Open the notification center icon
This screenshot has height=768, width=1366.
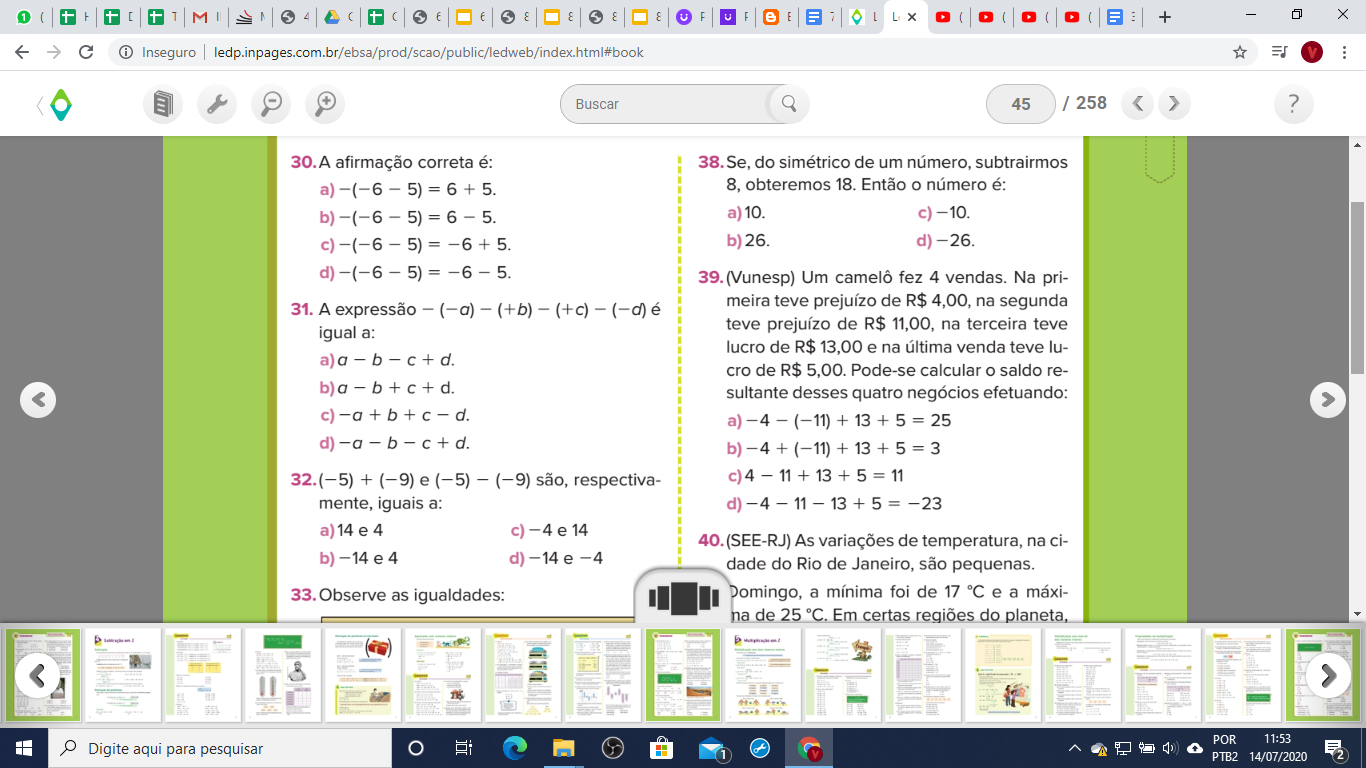[x=1333, y=748]
